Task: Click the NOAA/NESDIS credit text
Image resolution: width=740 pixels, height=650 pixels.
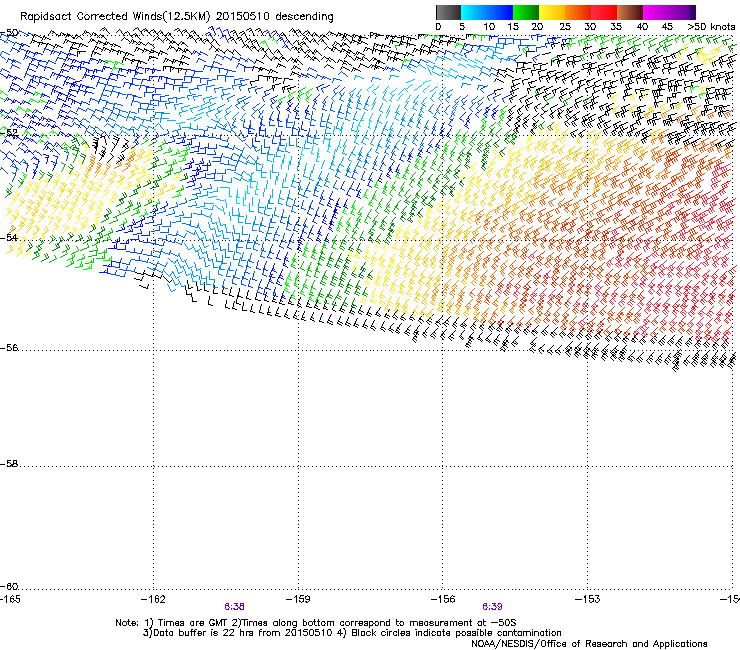Action: tap(589, 644)
